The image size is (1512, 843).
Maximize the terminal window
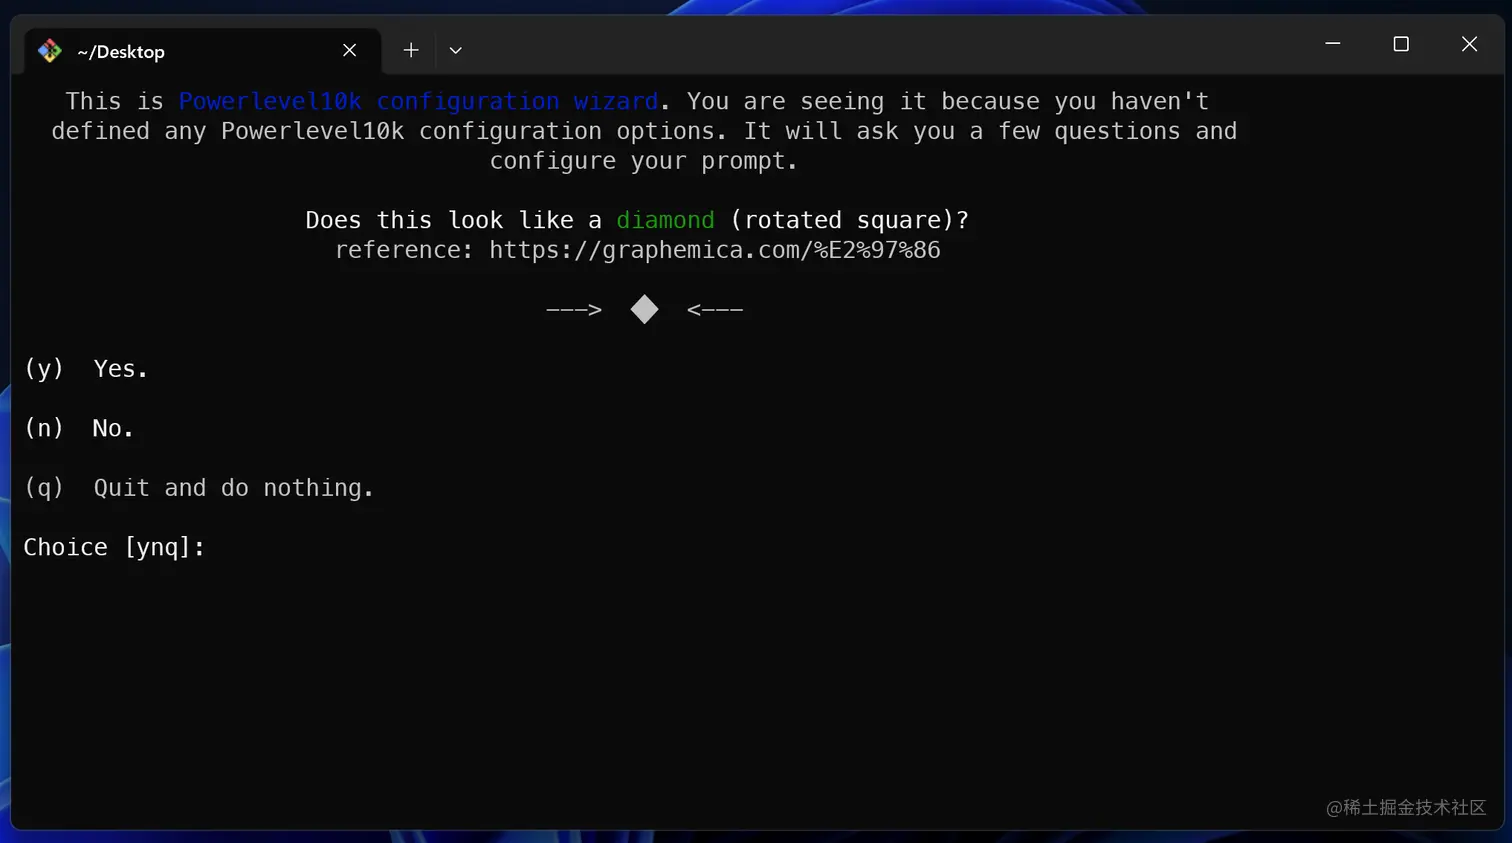tap(1401, 44)
